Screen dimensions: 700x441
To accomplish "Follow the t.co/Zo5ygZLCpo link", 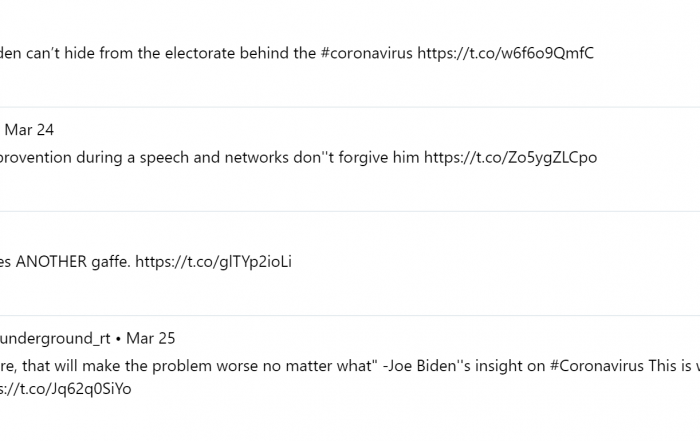I will 510,158.
